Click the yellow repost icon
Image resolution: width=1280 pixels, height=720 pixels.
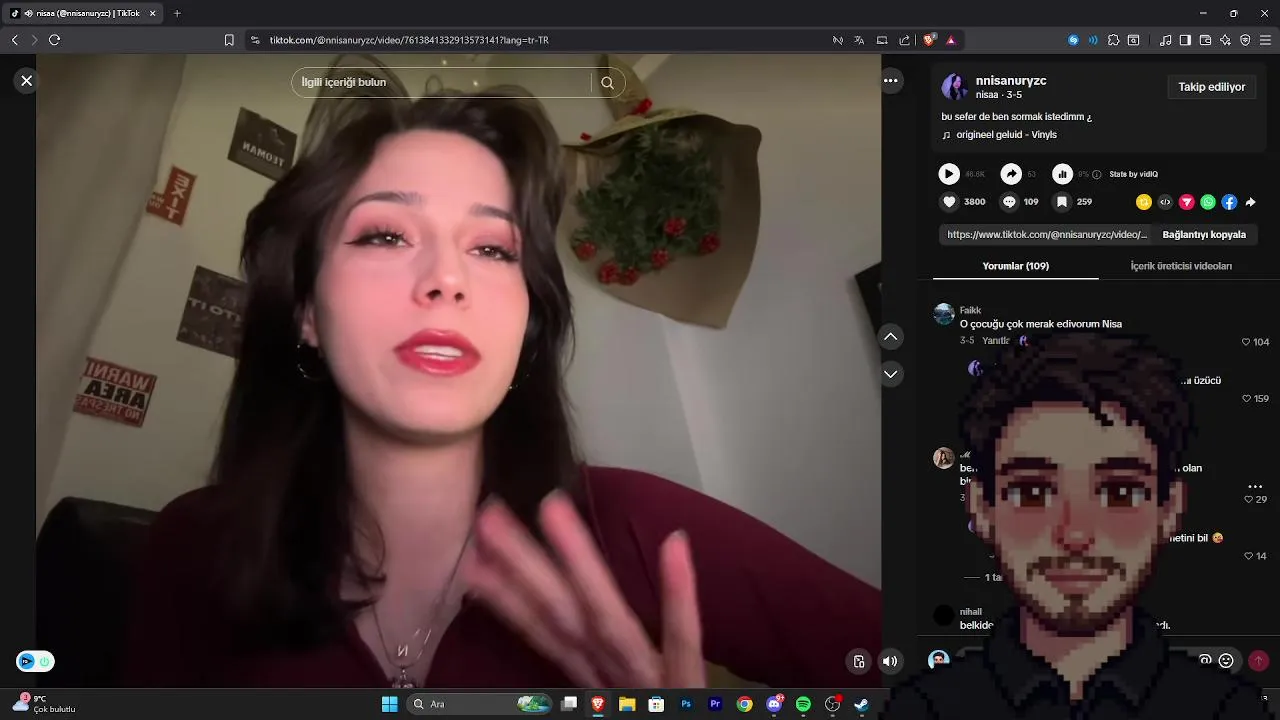tap(1144, 202)
